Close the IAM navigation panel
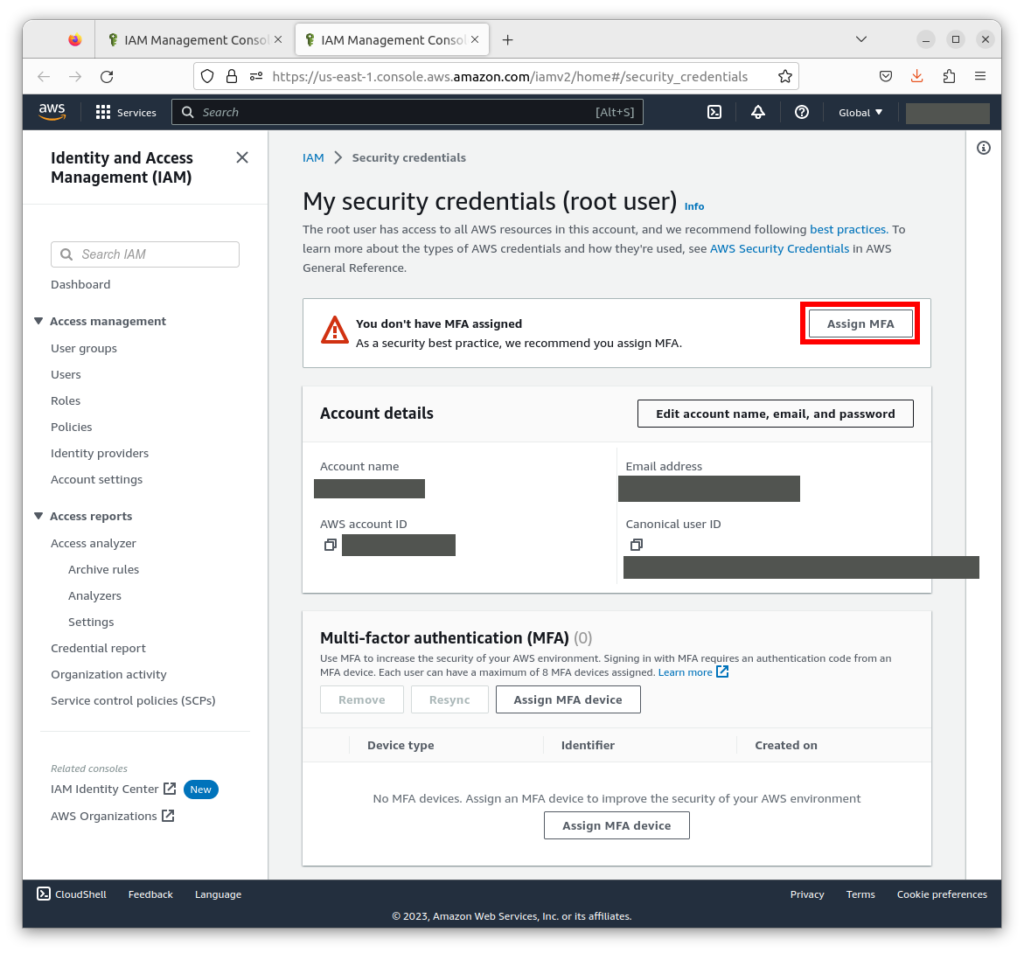Viewport: 1024px width, 953px height. pos(242,157)
